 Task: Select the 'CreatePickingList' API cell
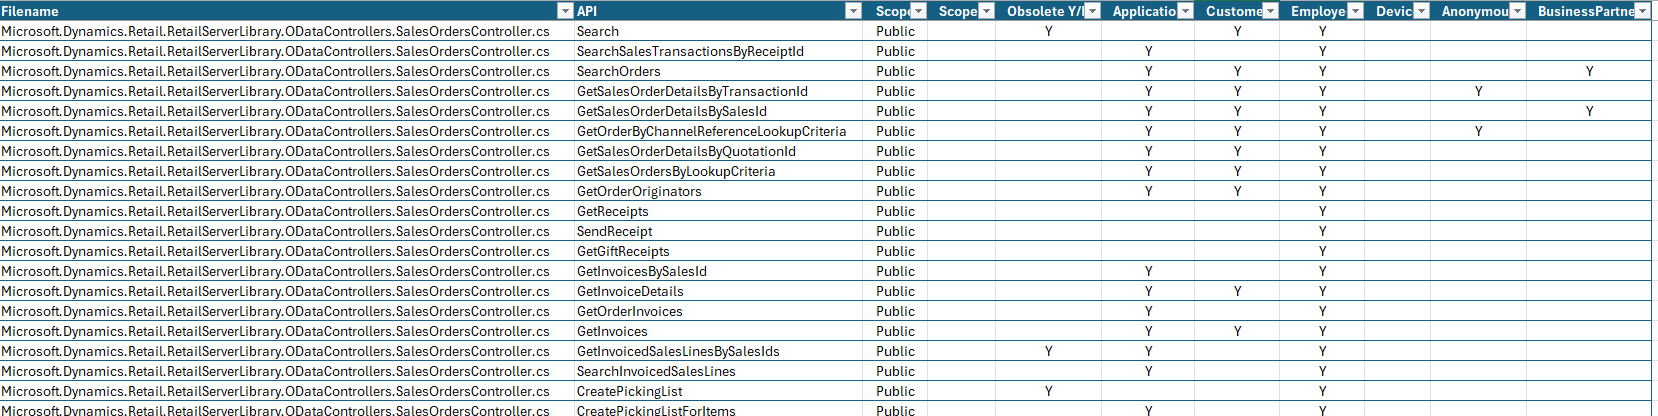[718, 391]
